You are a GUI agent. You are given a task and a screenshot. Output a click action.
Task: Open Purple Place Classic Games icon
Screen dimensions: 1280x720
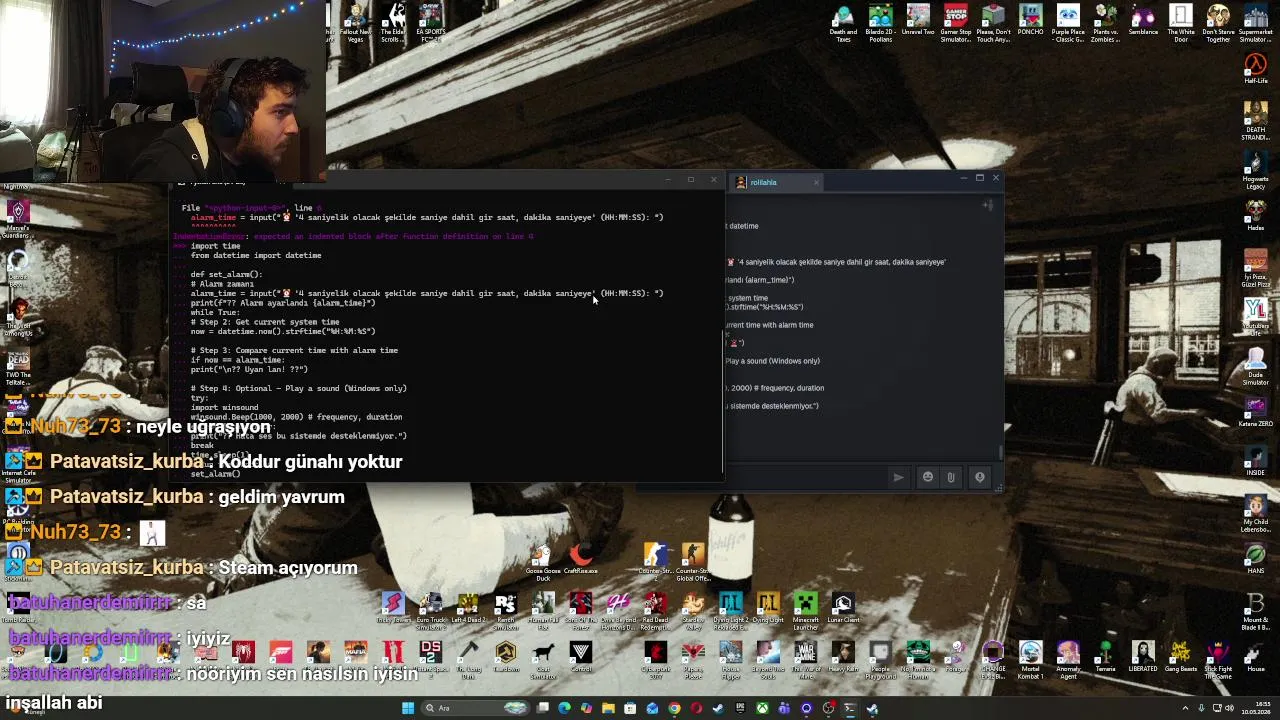(1068, 24)
